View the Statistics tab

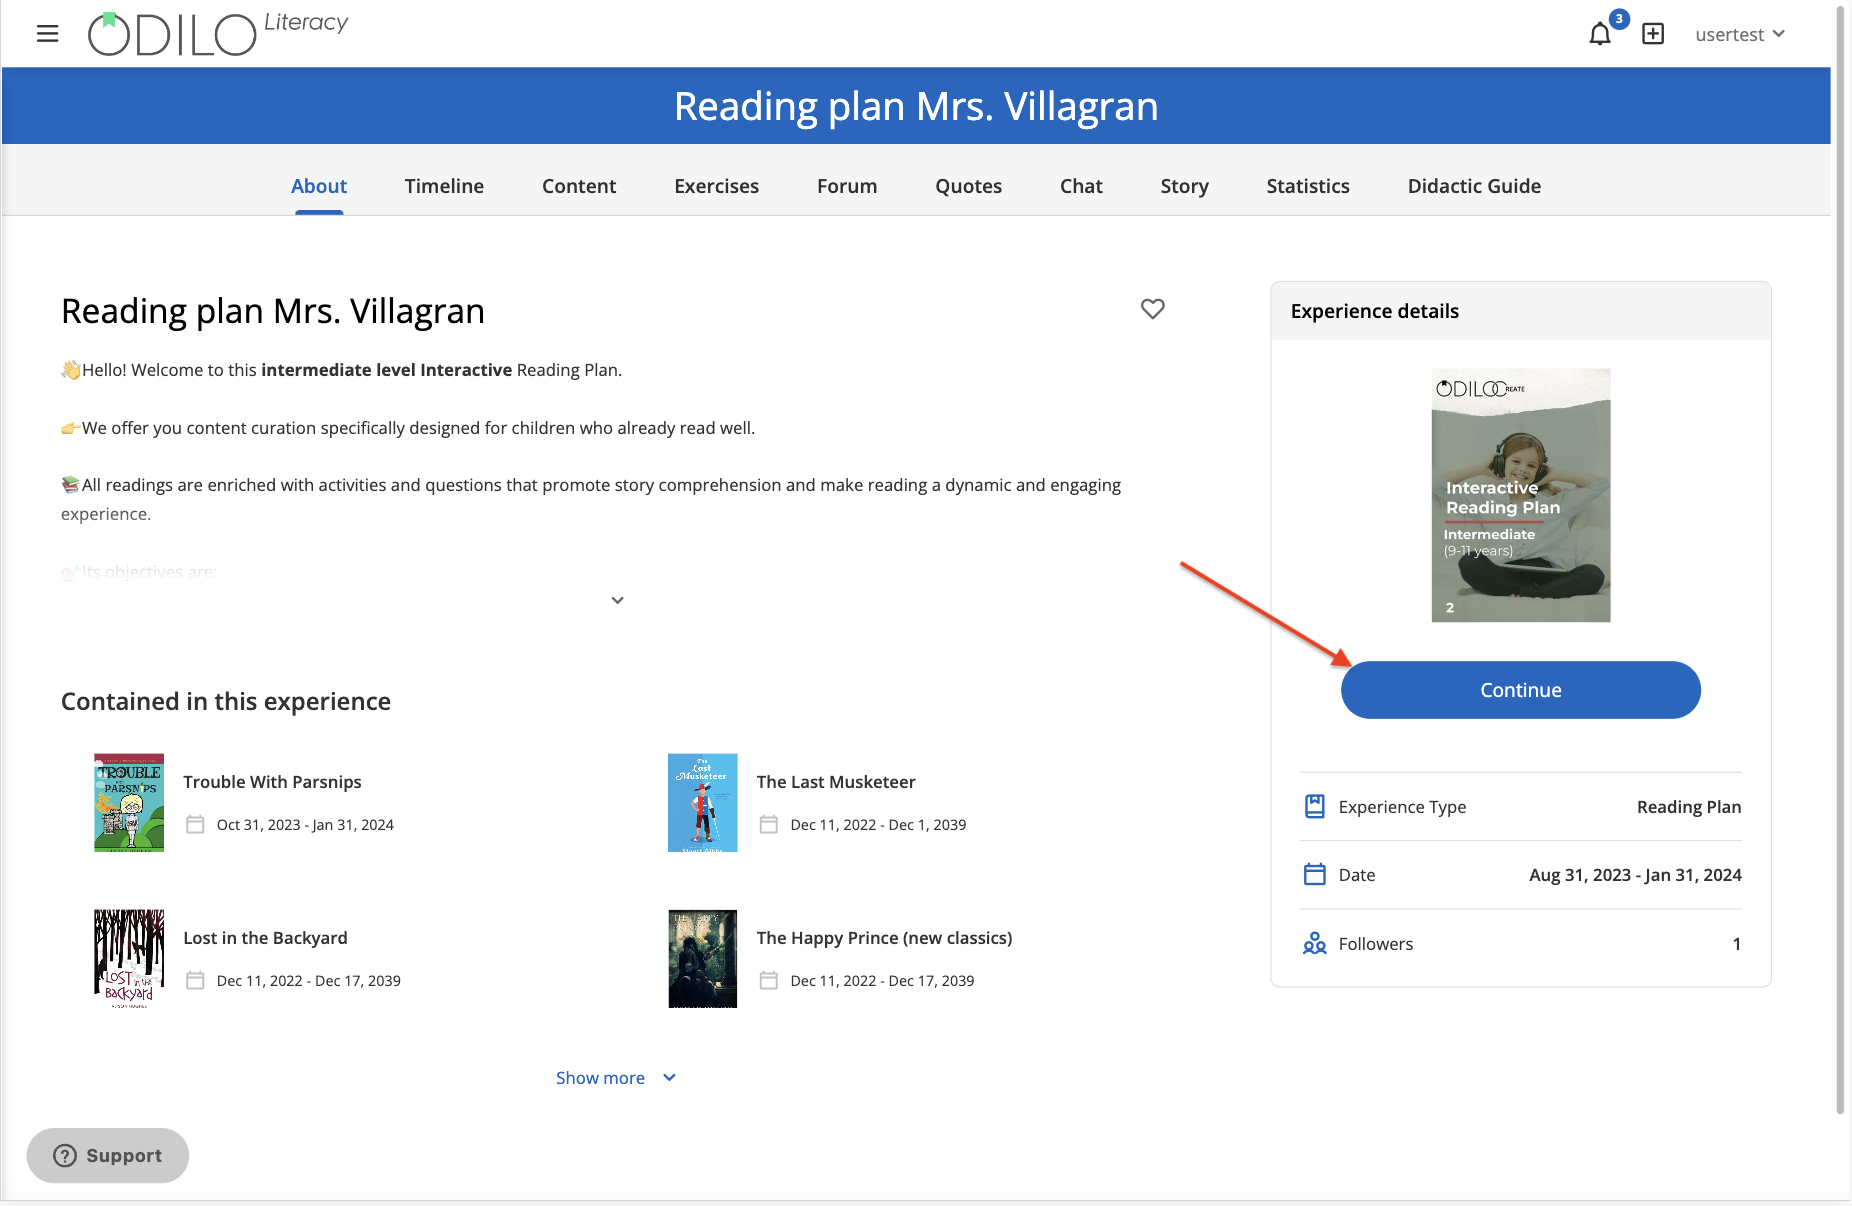(1308, 186)
